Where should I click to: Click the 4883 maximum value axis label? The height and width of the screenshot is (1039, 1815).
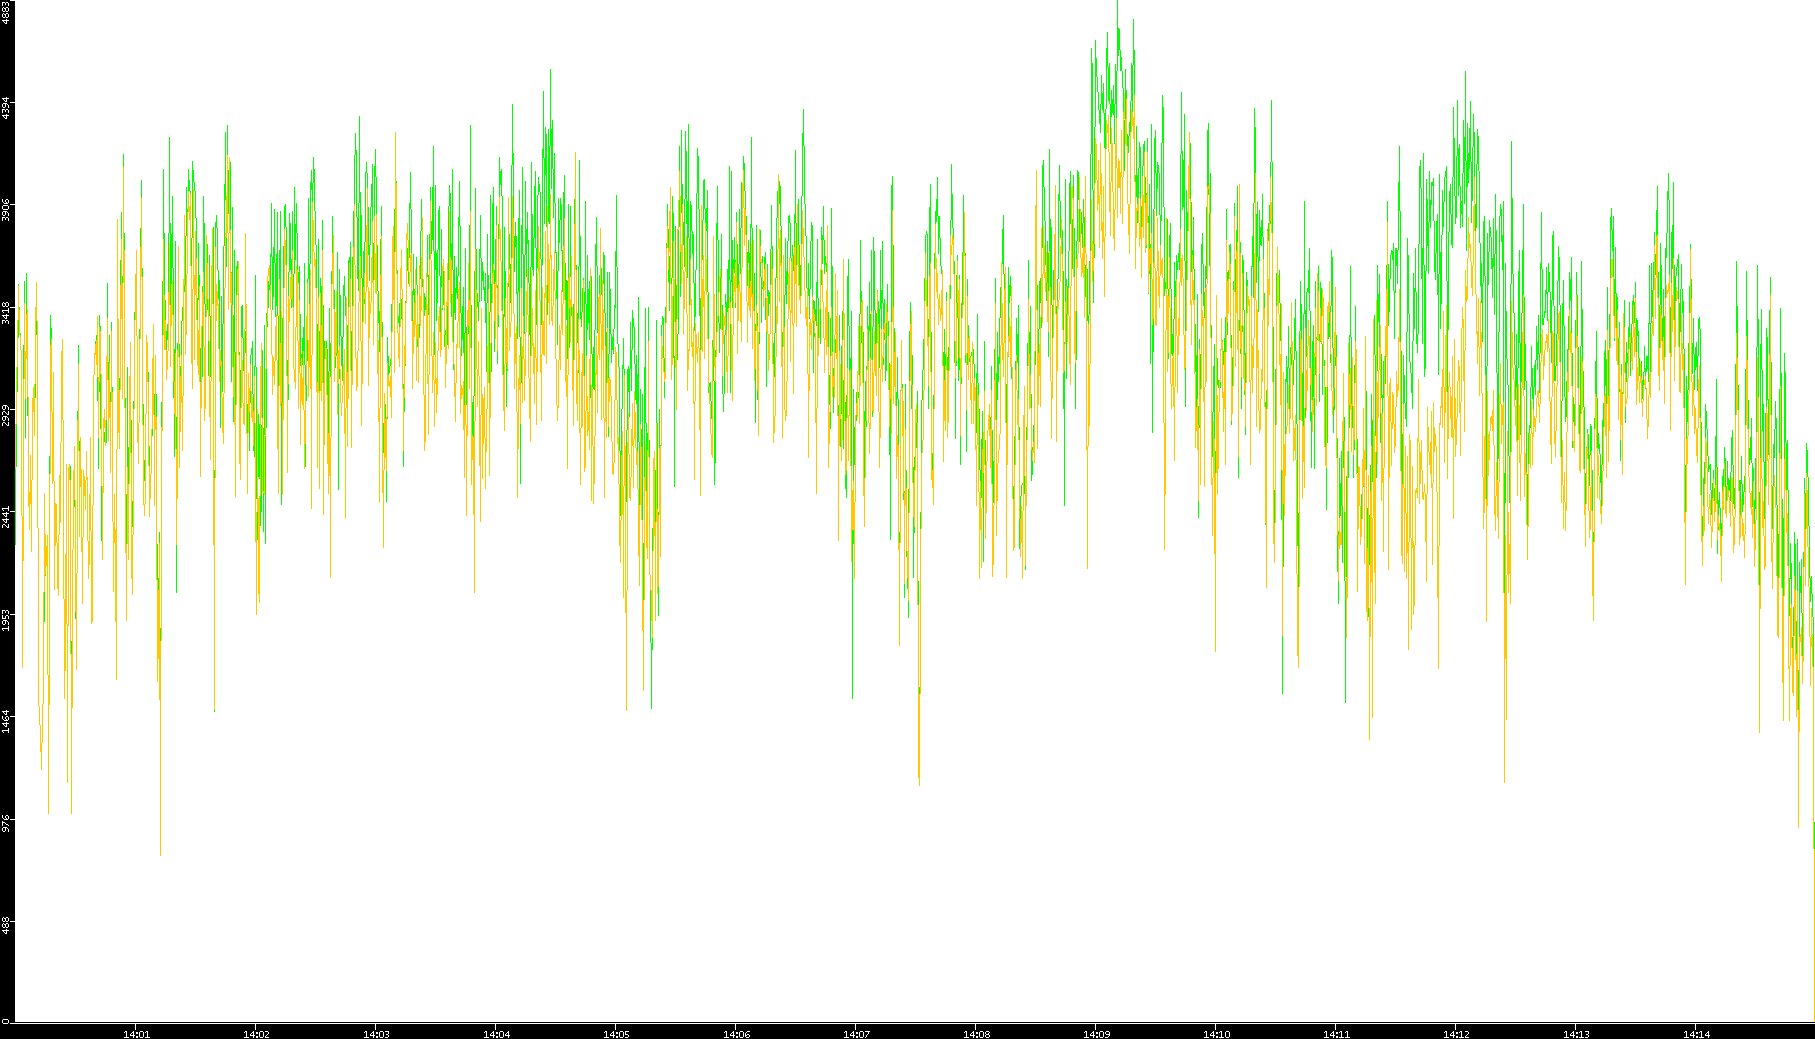coord(6,12)
